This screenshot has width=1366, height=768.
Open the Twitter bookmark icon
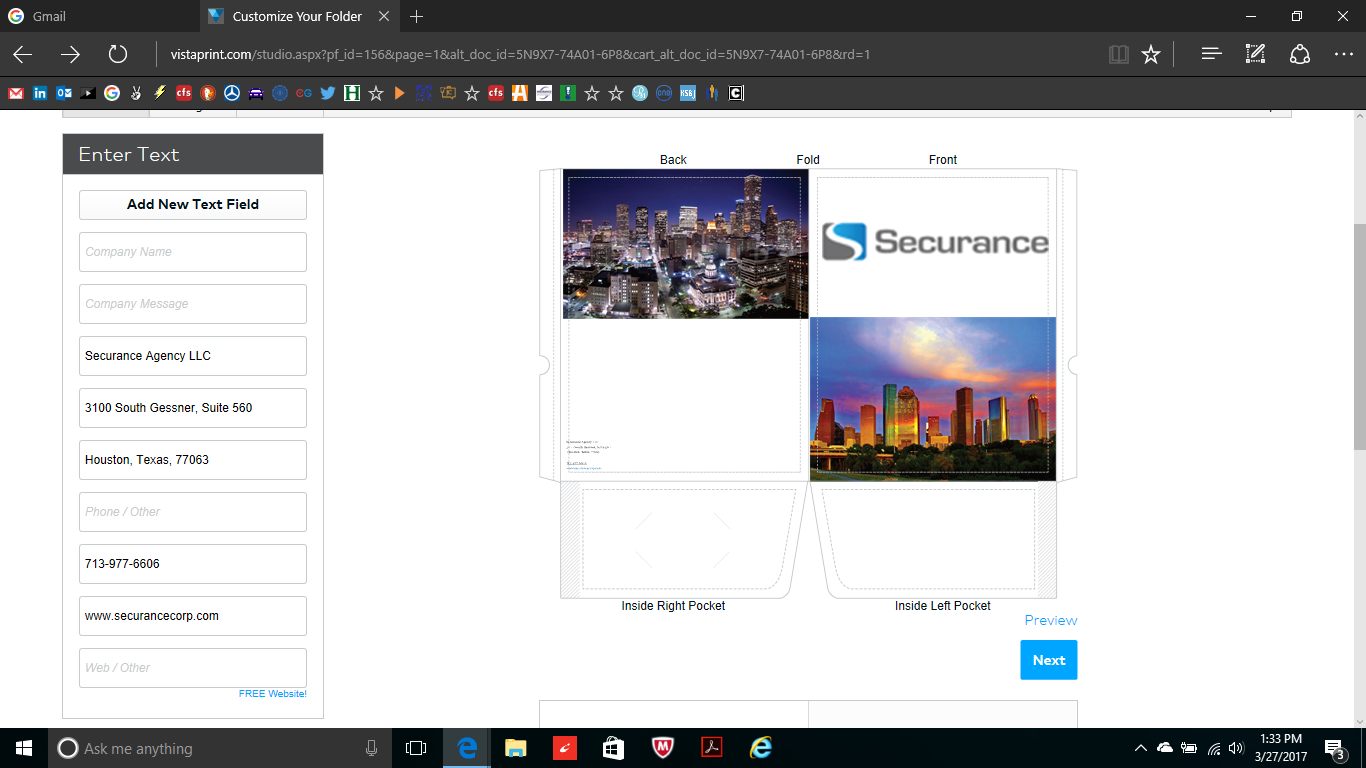point(327,93)
